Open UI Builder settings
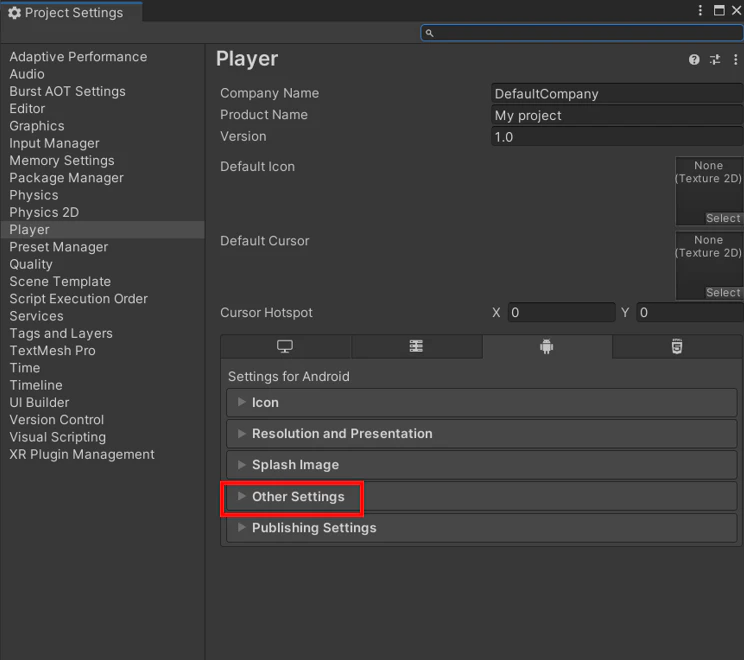Image resolution: width=744 pixels, height=660 pixels. (x=39, y=402)
